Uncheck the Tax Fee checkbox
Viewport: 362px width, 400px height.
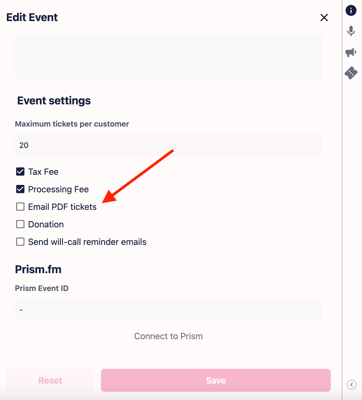tap(20, 172)
